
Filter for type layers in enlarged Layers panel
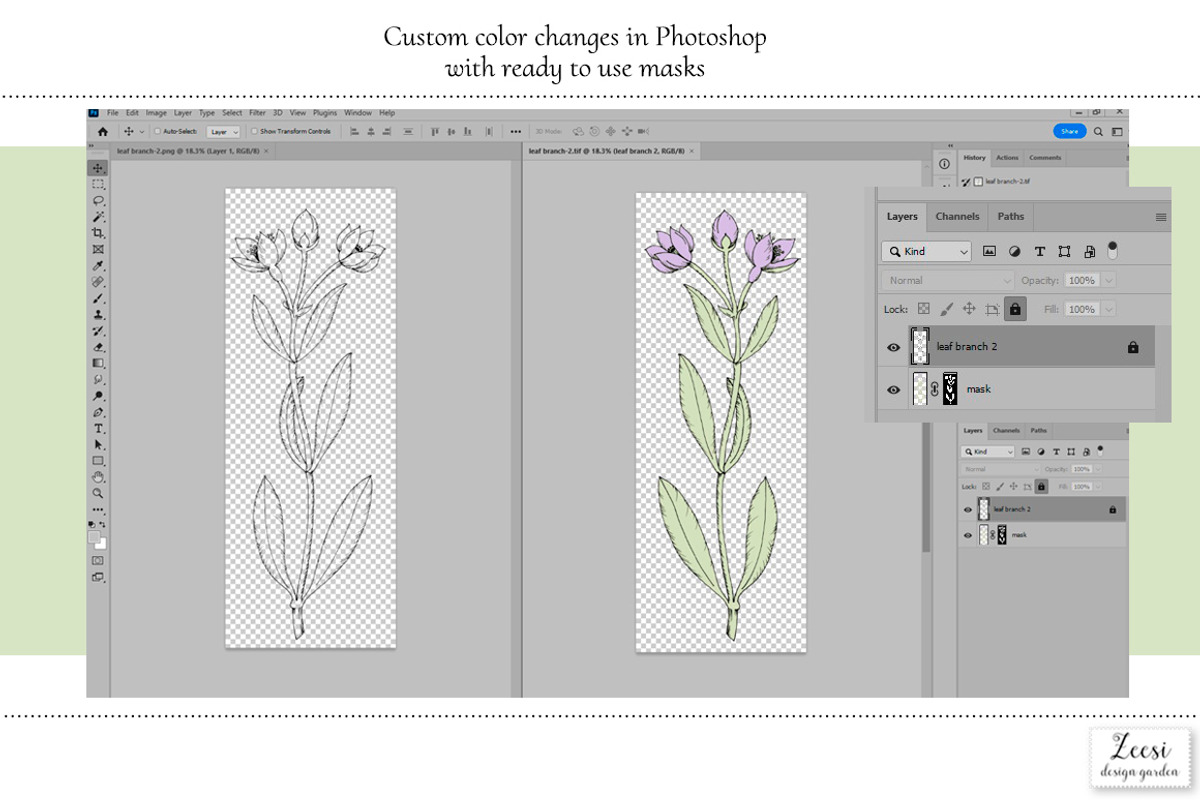(1039, 251)
